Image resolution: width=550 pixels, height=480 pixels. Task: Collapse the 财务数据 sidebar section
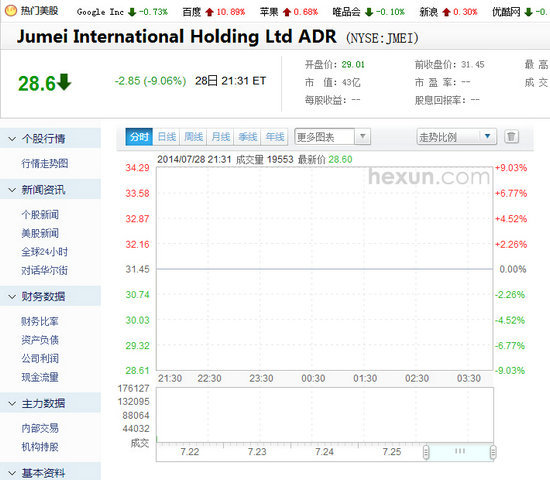12,296
